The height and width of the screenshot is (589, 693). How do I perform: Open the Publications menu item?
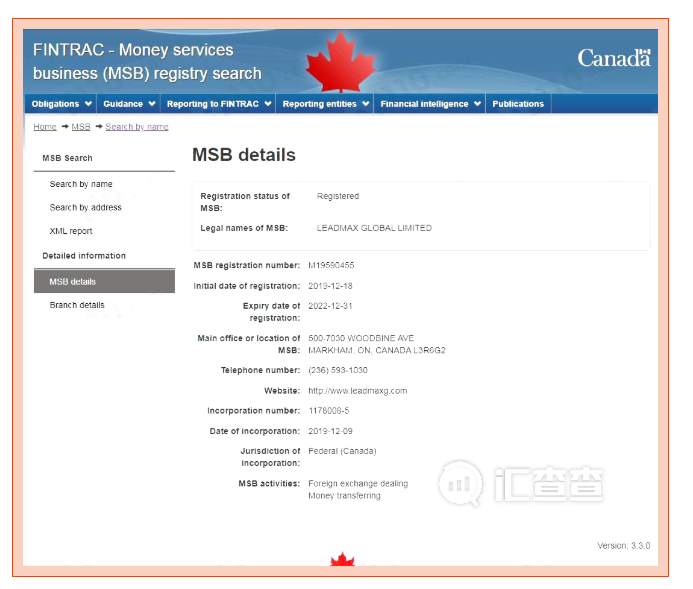[518, 104]
